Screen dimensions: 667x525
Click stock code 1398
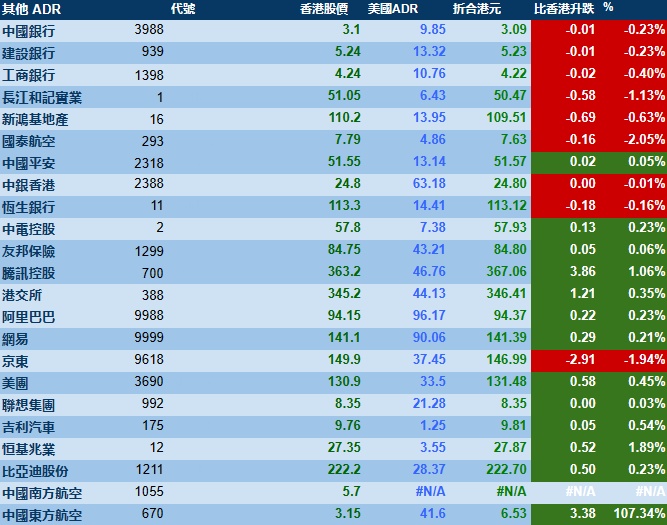coord(149,75)
